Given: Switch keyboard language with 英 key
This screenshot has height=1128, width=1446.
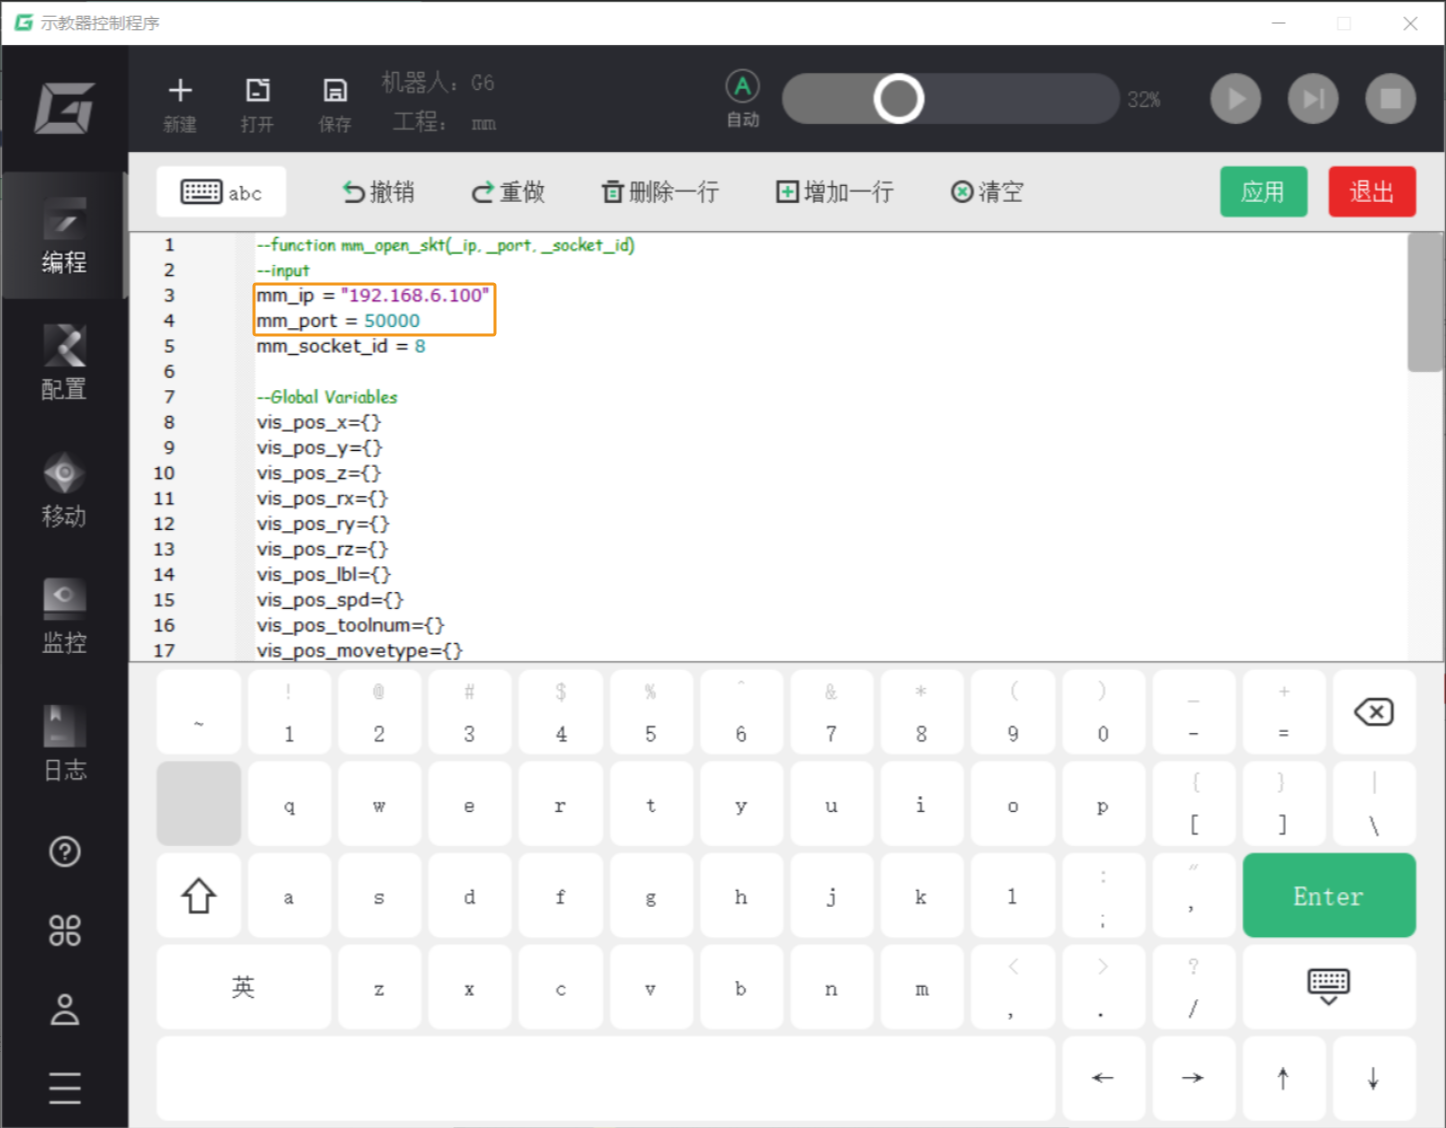Looking at the screenshot, I should coord(243,988).
